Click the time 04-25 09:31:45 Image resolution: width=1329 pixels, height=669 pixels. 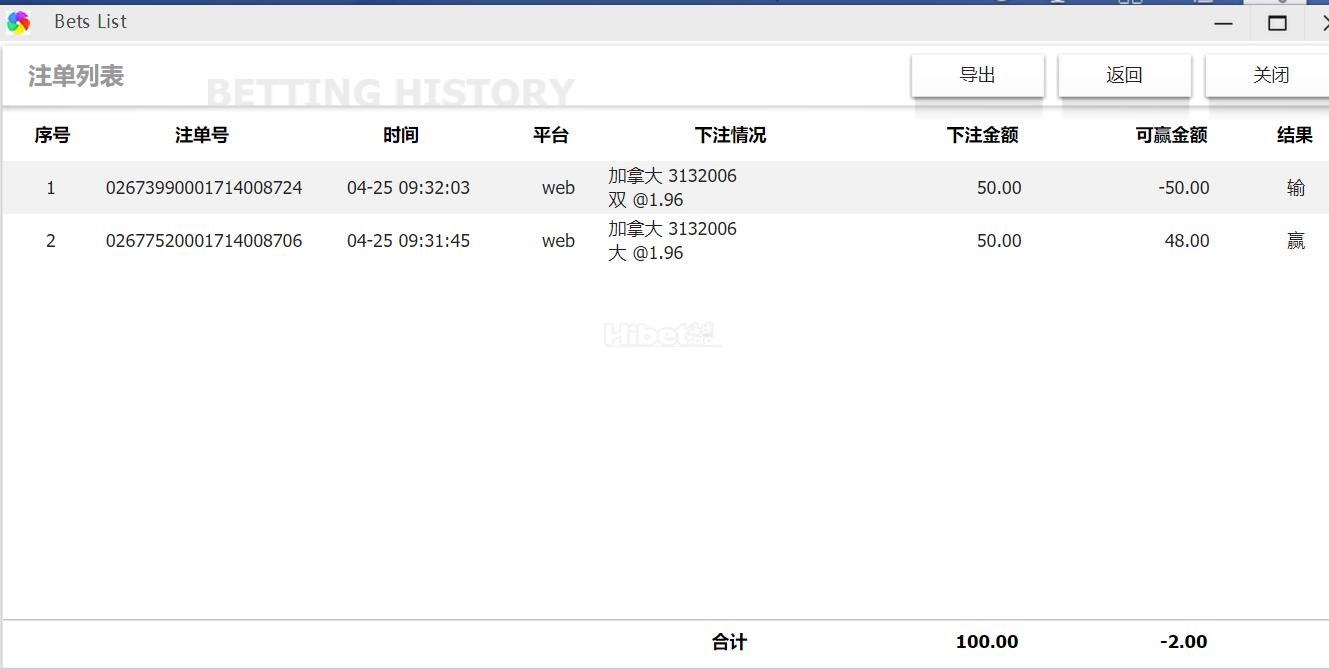coord(408,241)
